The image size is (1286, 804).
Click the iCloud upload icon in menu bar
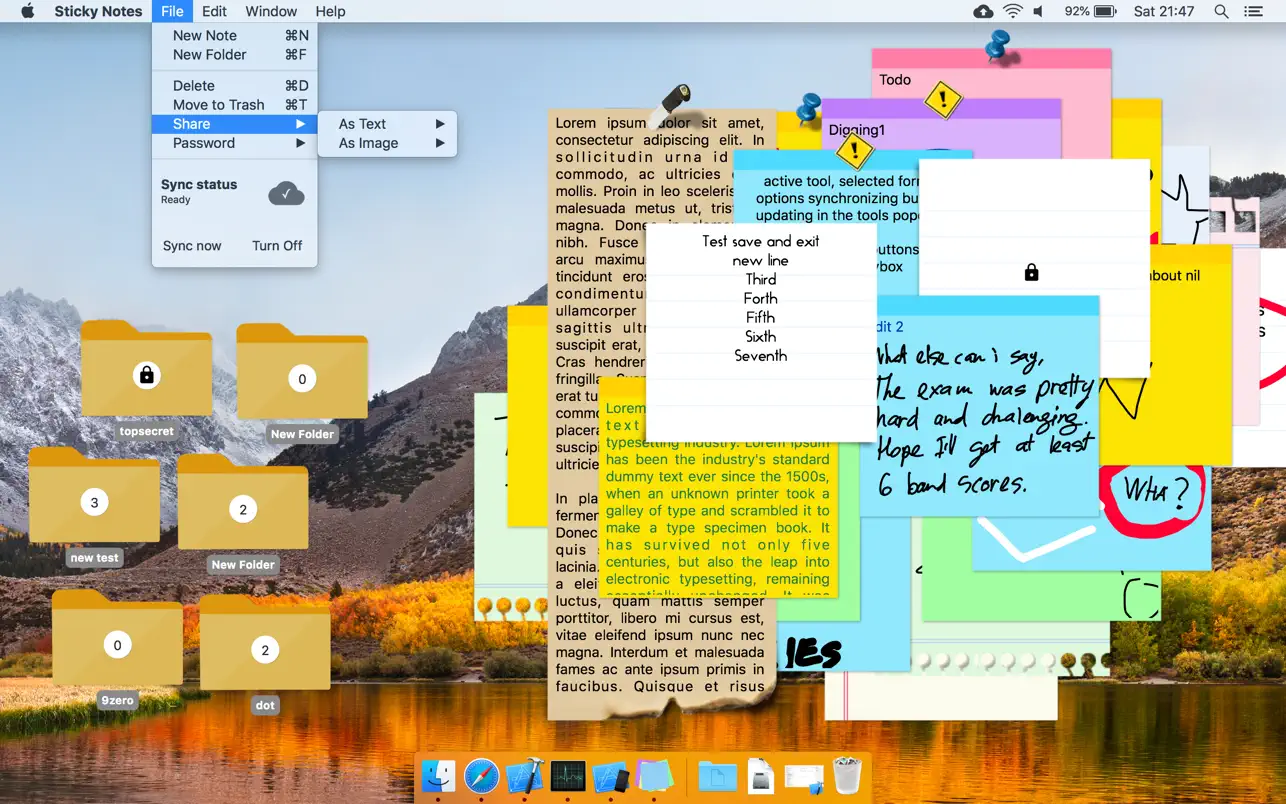(983, 11)
